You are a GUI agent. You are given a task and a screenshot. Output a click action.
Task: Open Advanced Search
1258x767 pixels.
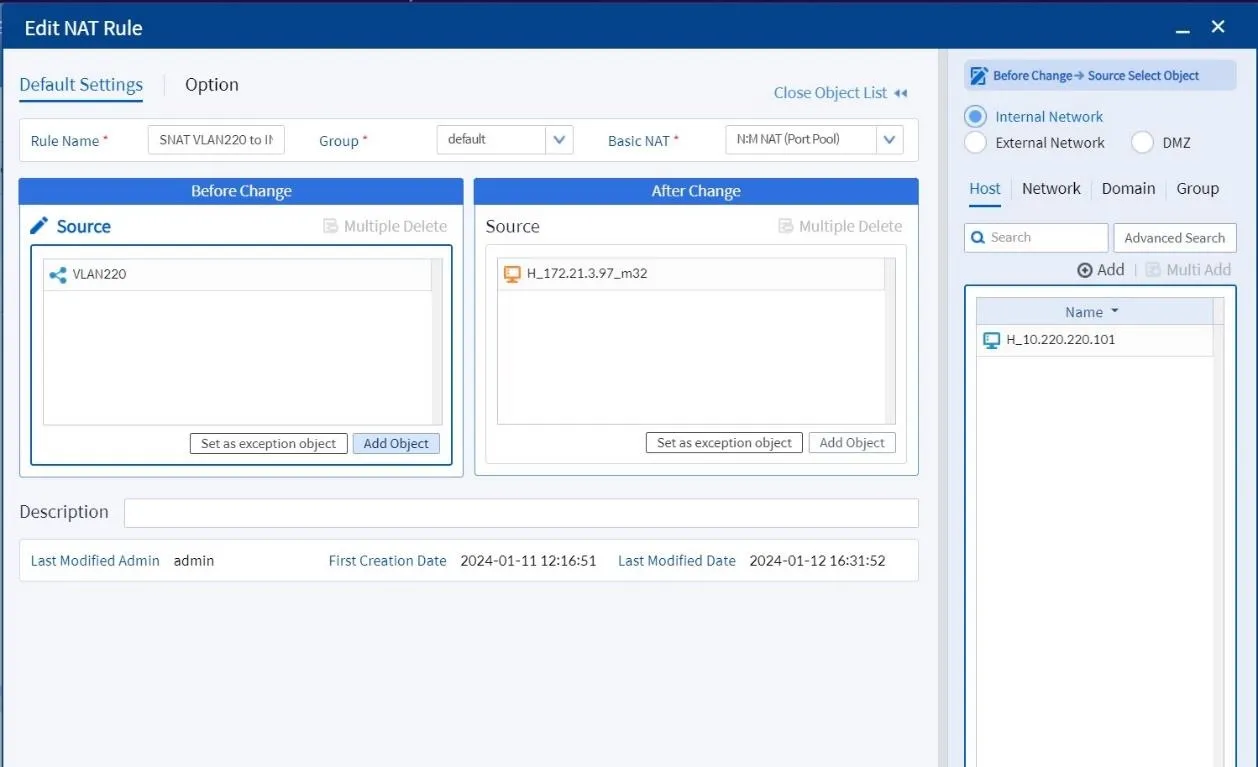1174,238
